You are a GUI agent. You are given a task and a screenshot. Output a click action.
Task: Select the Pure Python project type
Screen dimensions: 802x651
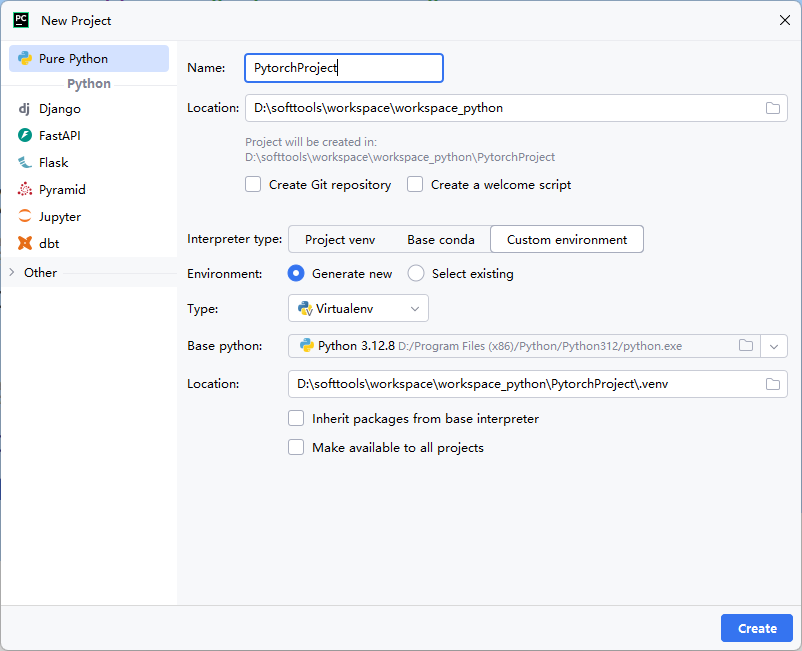(x=89, y=59)
